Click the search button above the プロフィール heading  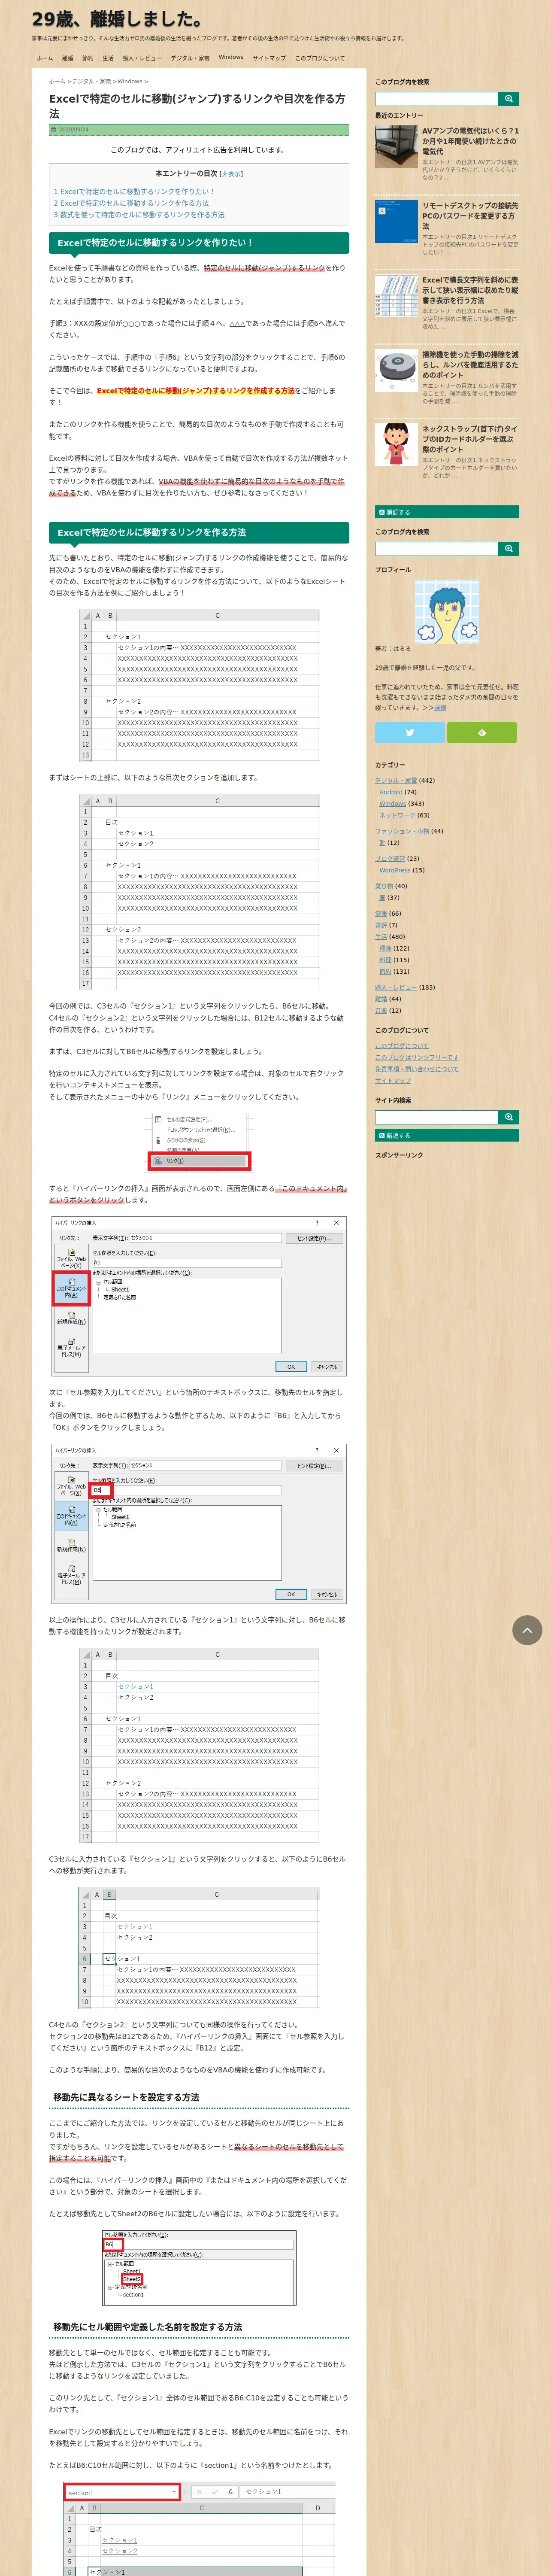[x=509, y=549]
